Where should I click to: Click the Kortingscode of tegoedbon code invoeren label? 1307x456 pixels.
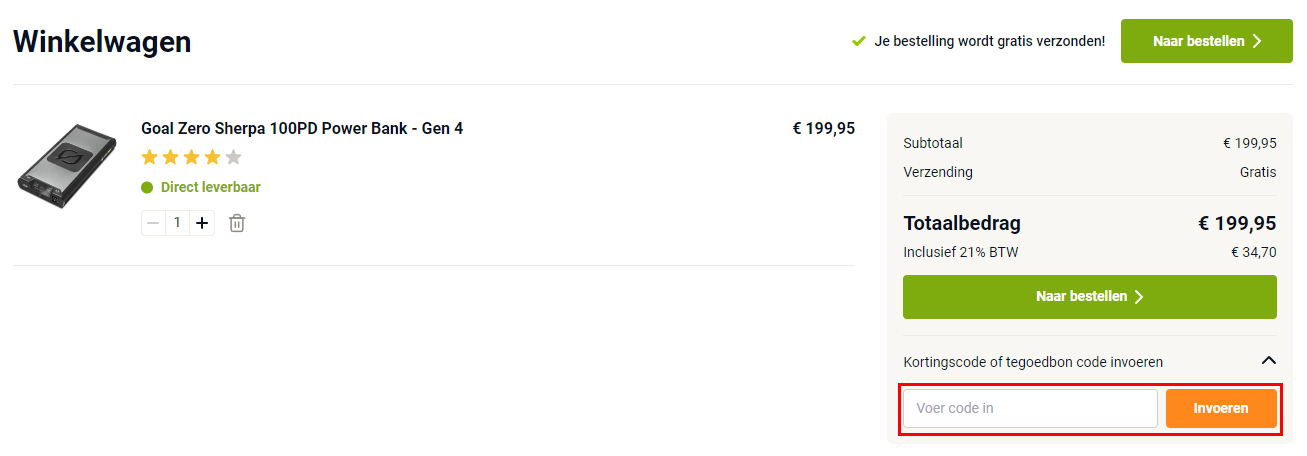[1033, 362]
